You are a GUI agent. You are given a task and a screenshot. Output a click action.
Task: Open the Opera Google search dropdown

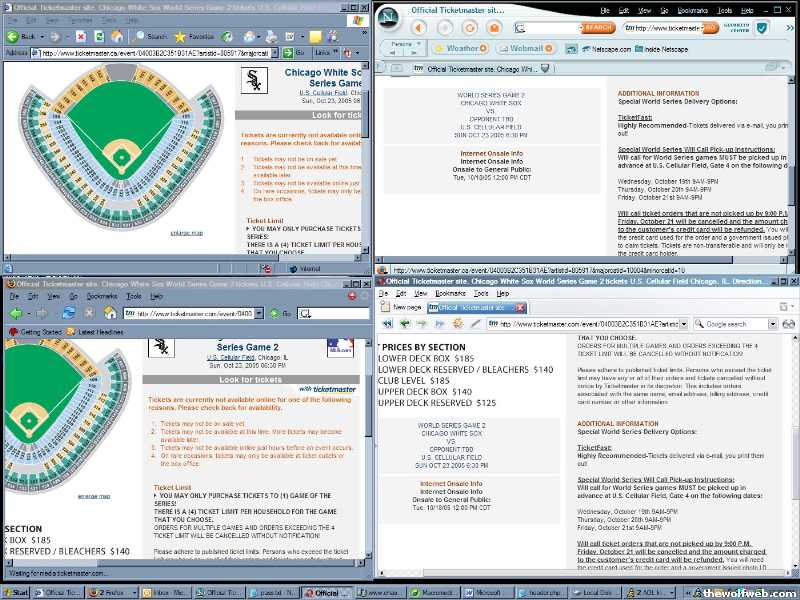click(773, 324)
